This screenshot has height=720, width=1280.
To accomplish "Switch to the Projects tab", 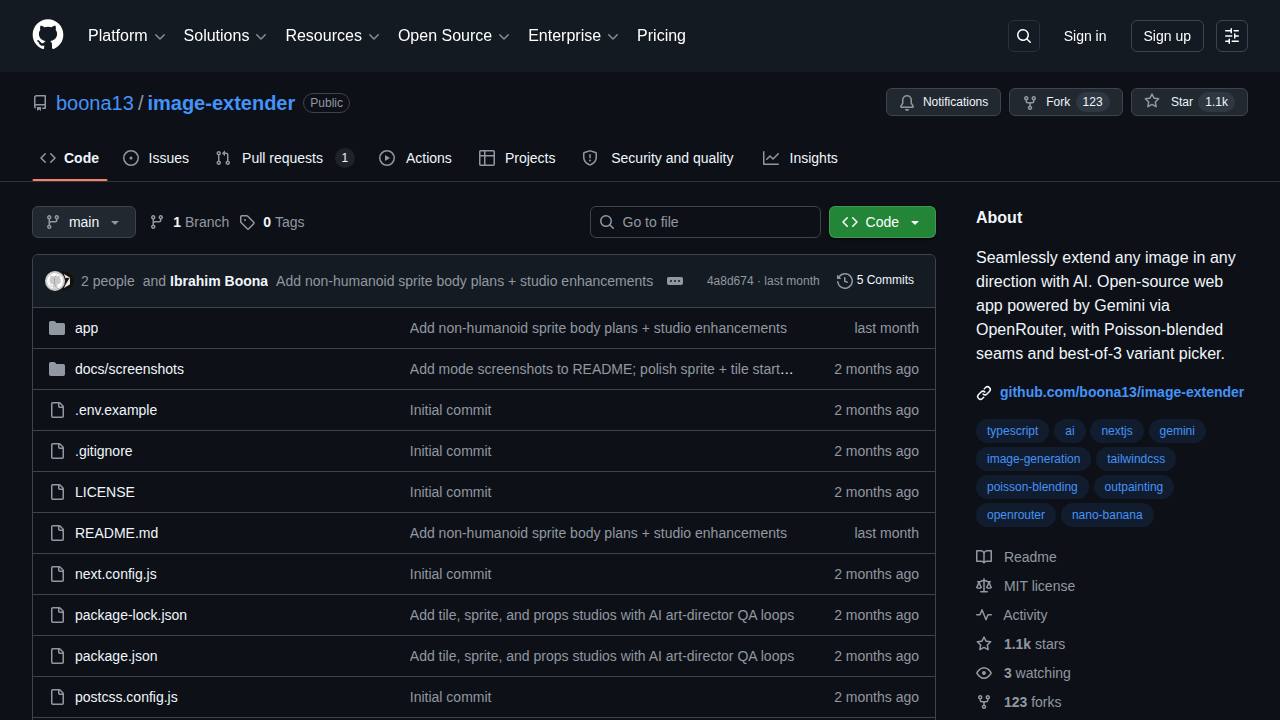I will [x=517, y=158].
